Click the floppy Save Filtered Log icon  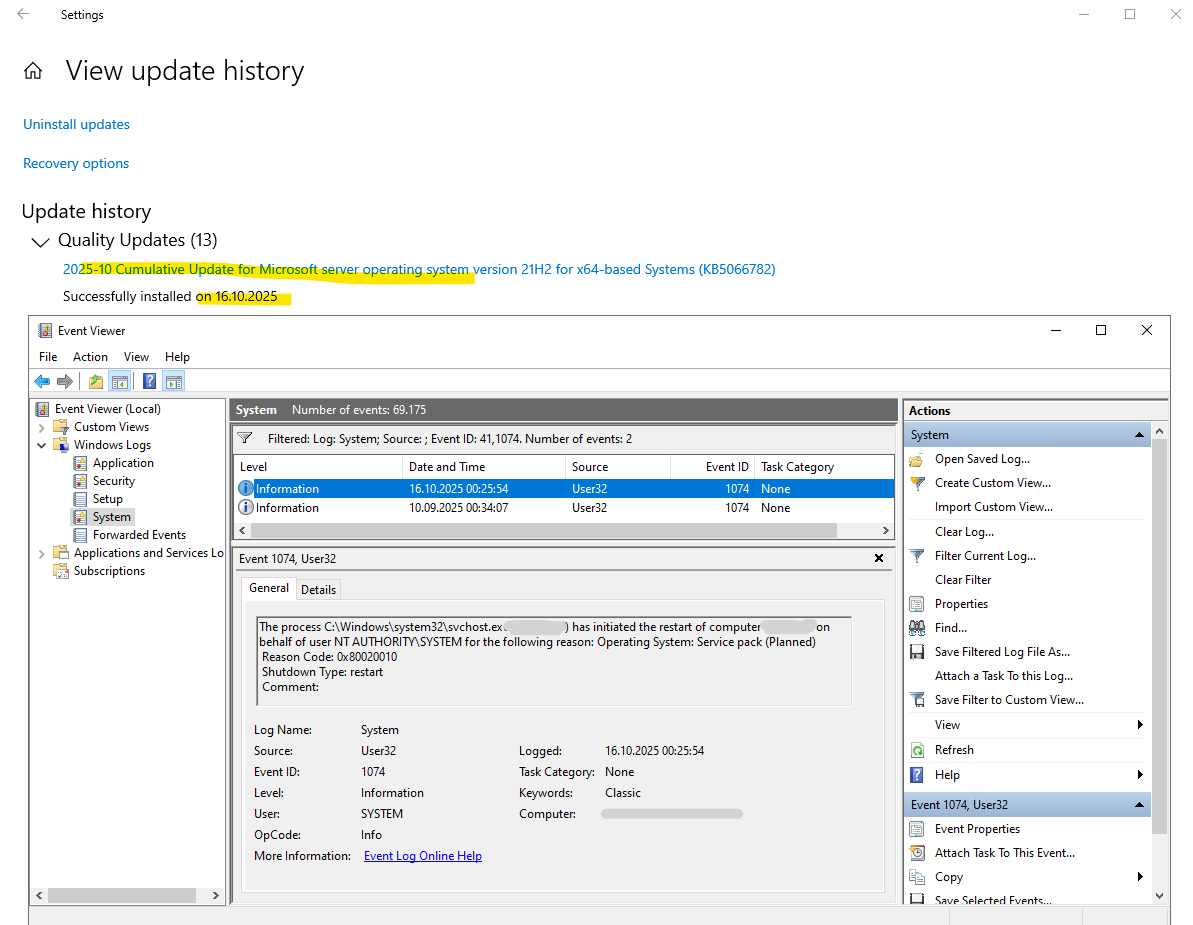tap(917, 652)
